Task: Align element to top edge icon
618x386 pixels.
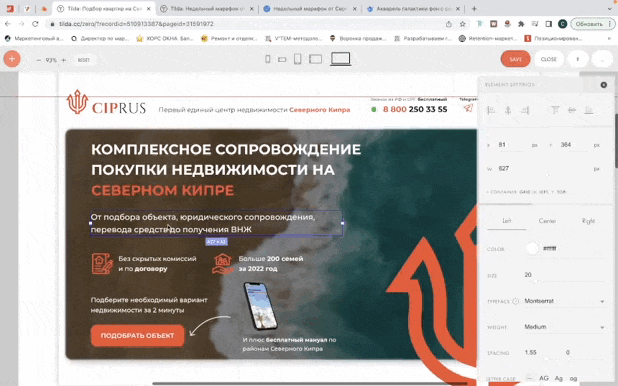Action: tap(555, 110)
